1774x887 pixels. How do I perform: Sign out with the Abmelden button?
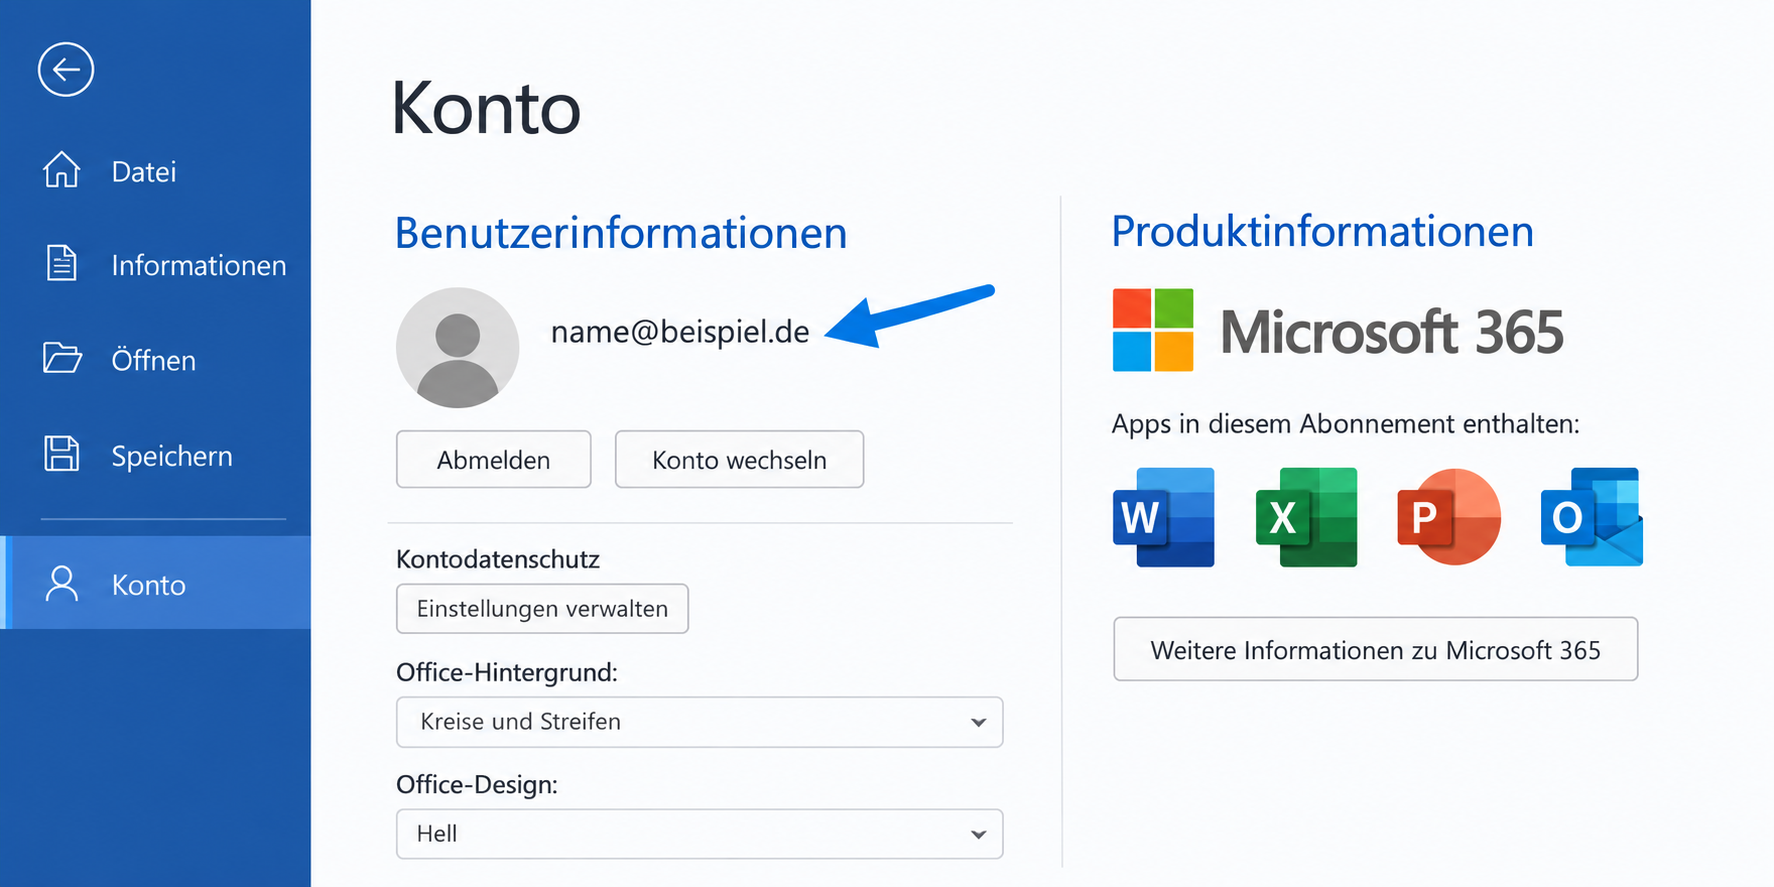[494, 460]
